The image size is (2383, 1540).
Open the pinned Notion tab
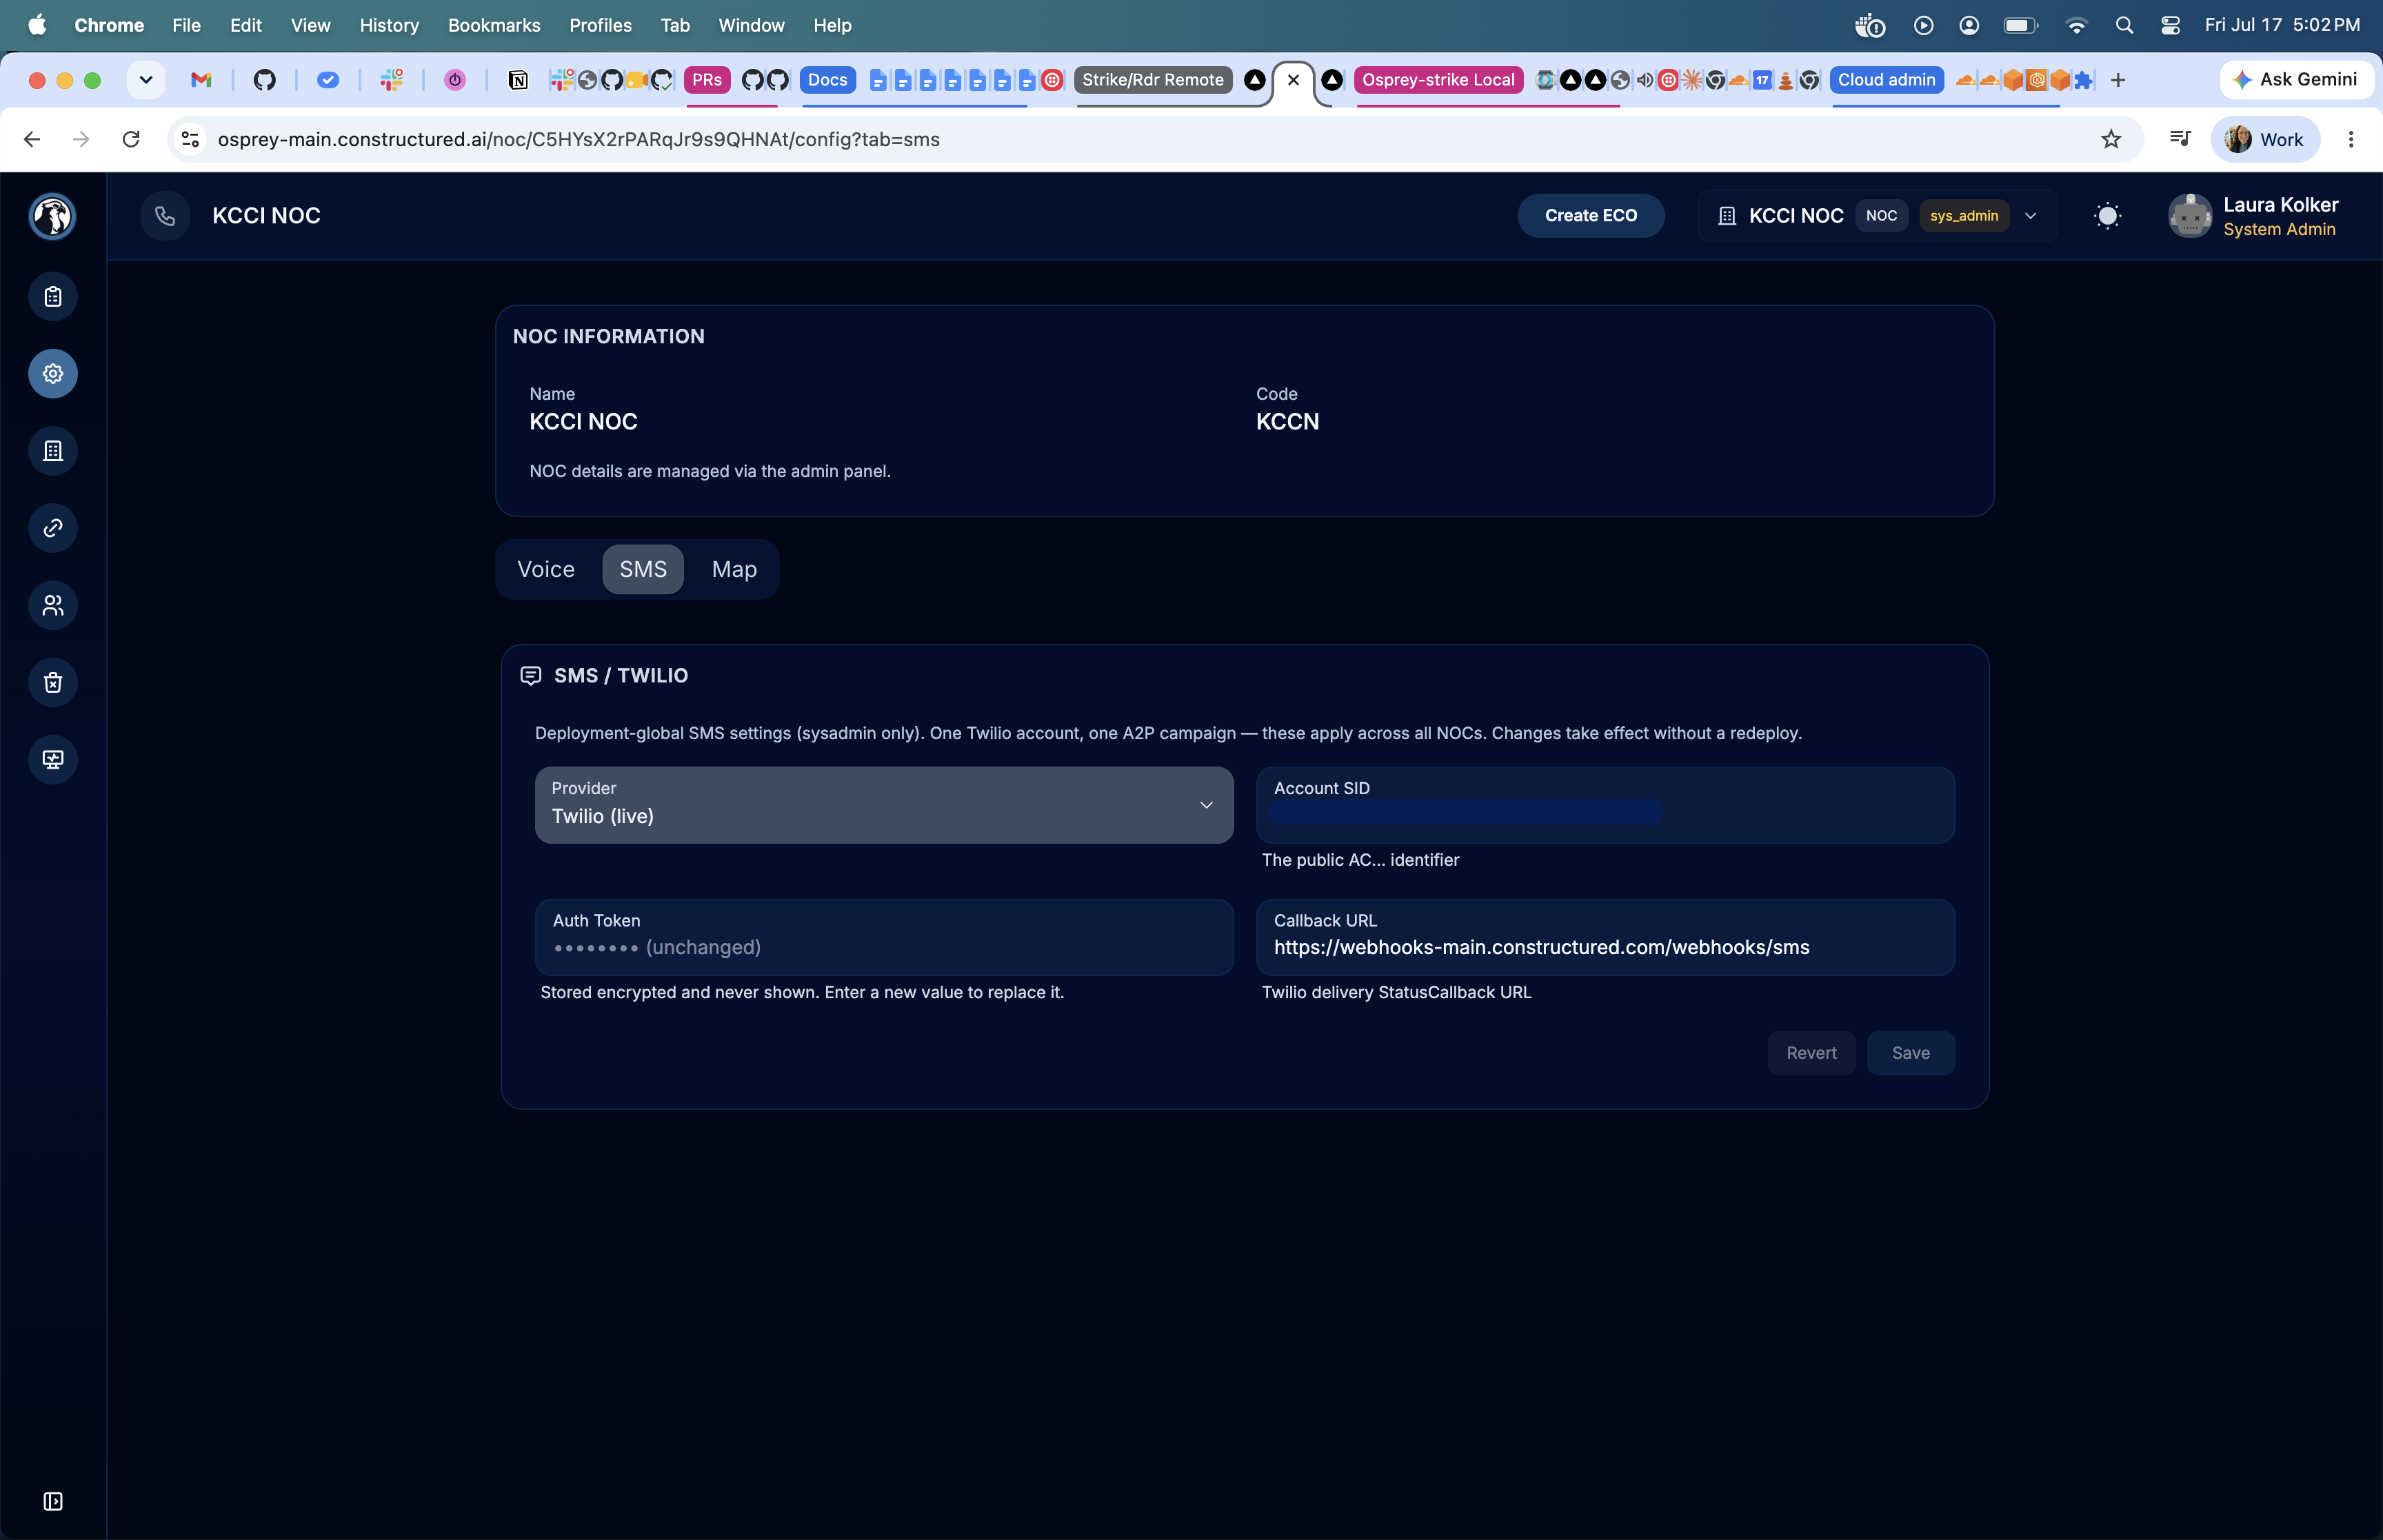pos(518,80)
